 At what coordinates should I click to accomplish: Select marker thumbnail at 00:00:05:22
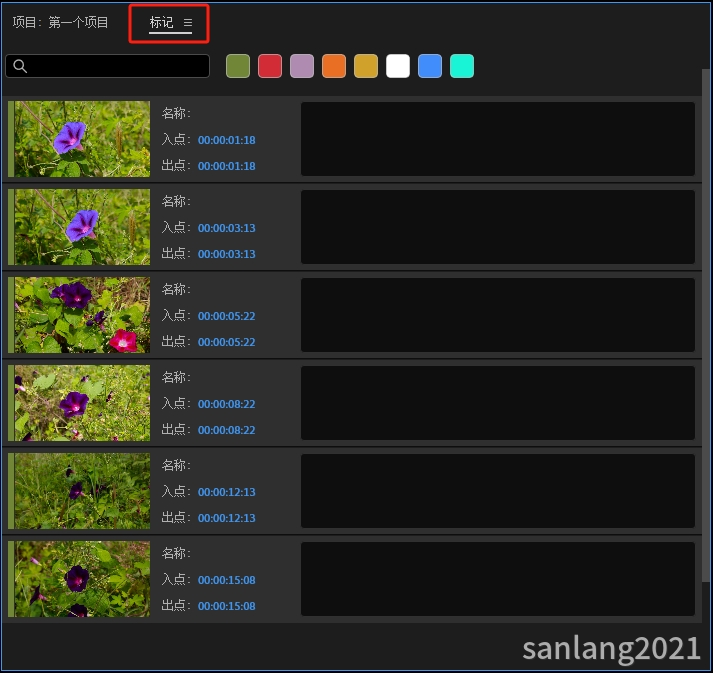point(82,315)
